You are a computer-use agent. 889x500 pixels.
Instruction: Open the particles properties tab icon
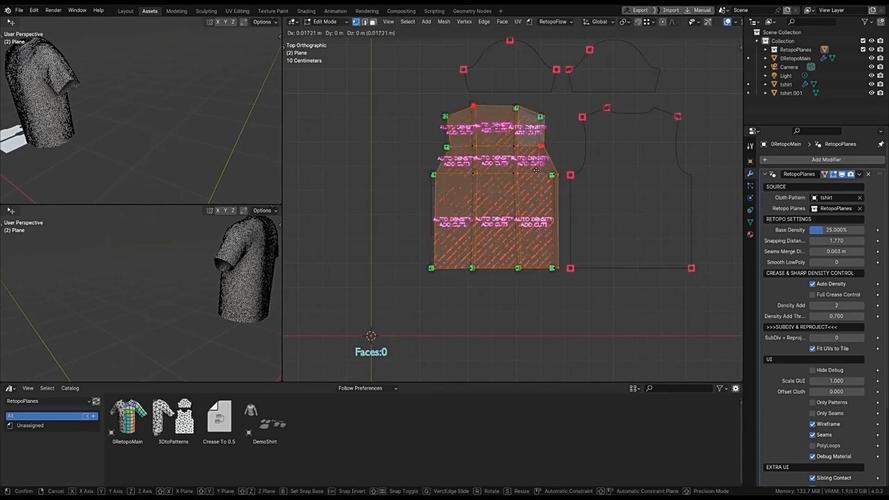point(750,186)
